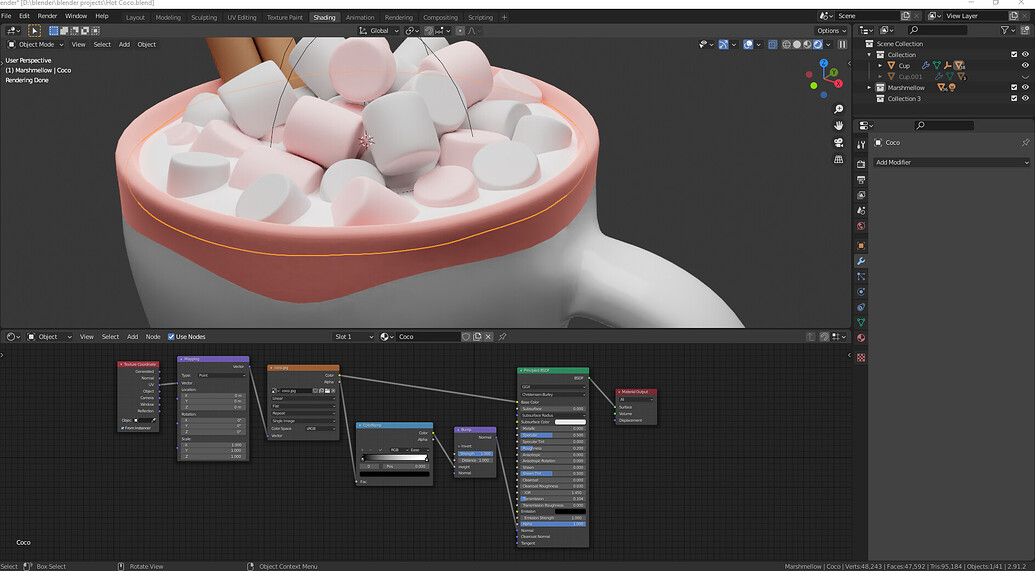Hide Collection 3 with eye icon
1035x571 pixels.
click(1025, 98)
